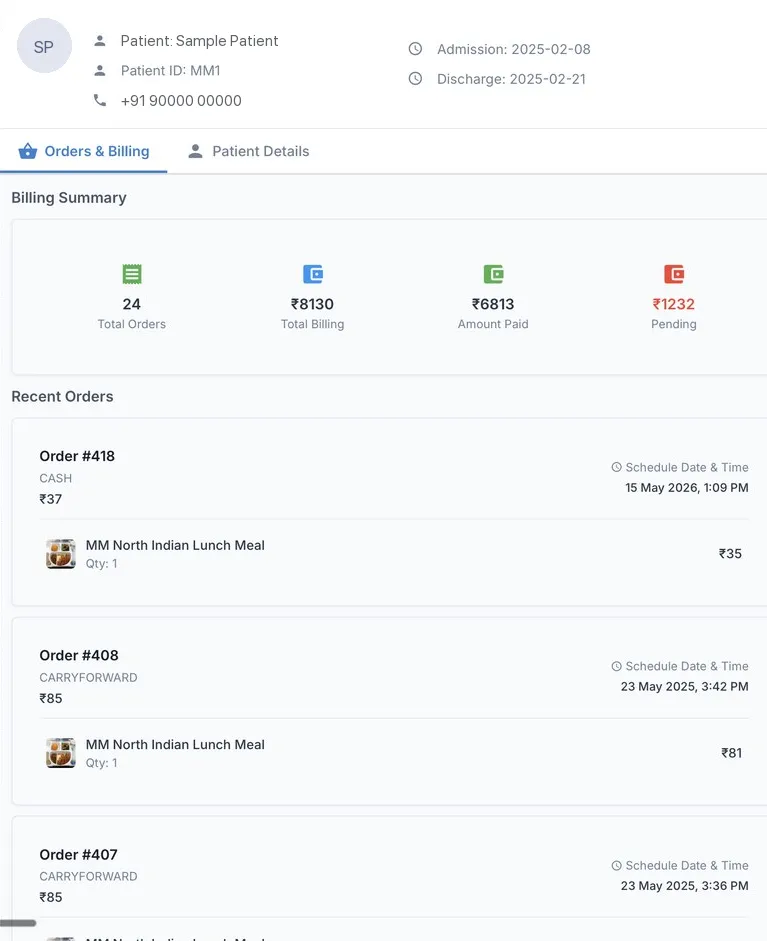This screenshot has height=941, width=767.
Task: Click the CASH payment label in Order #418
Action: tap(56, 478)
